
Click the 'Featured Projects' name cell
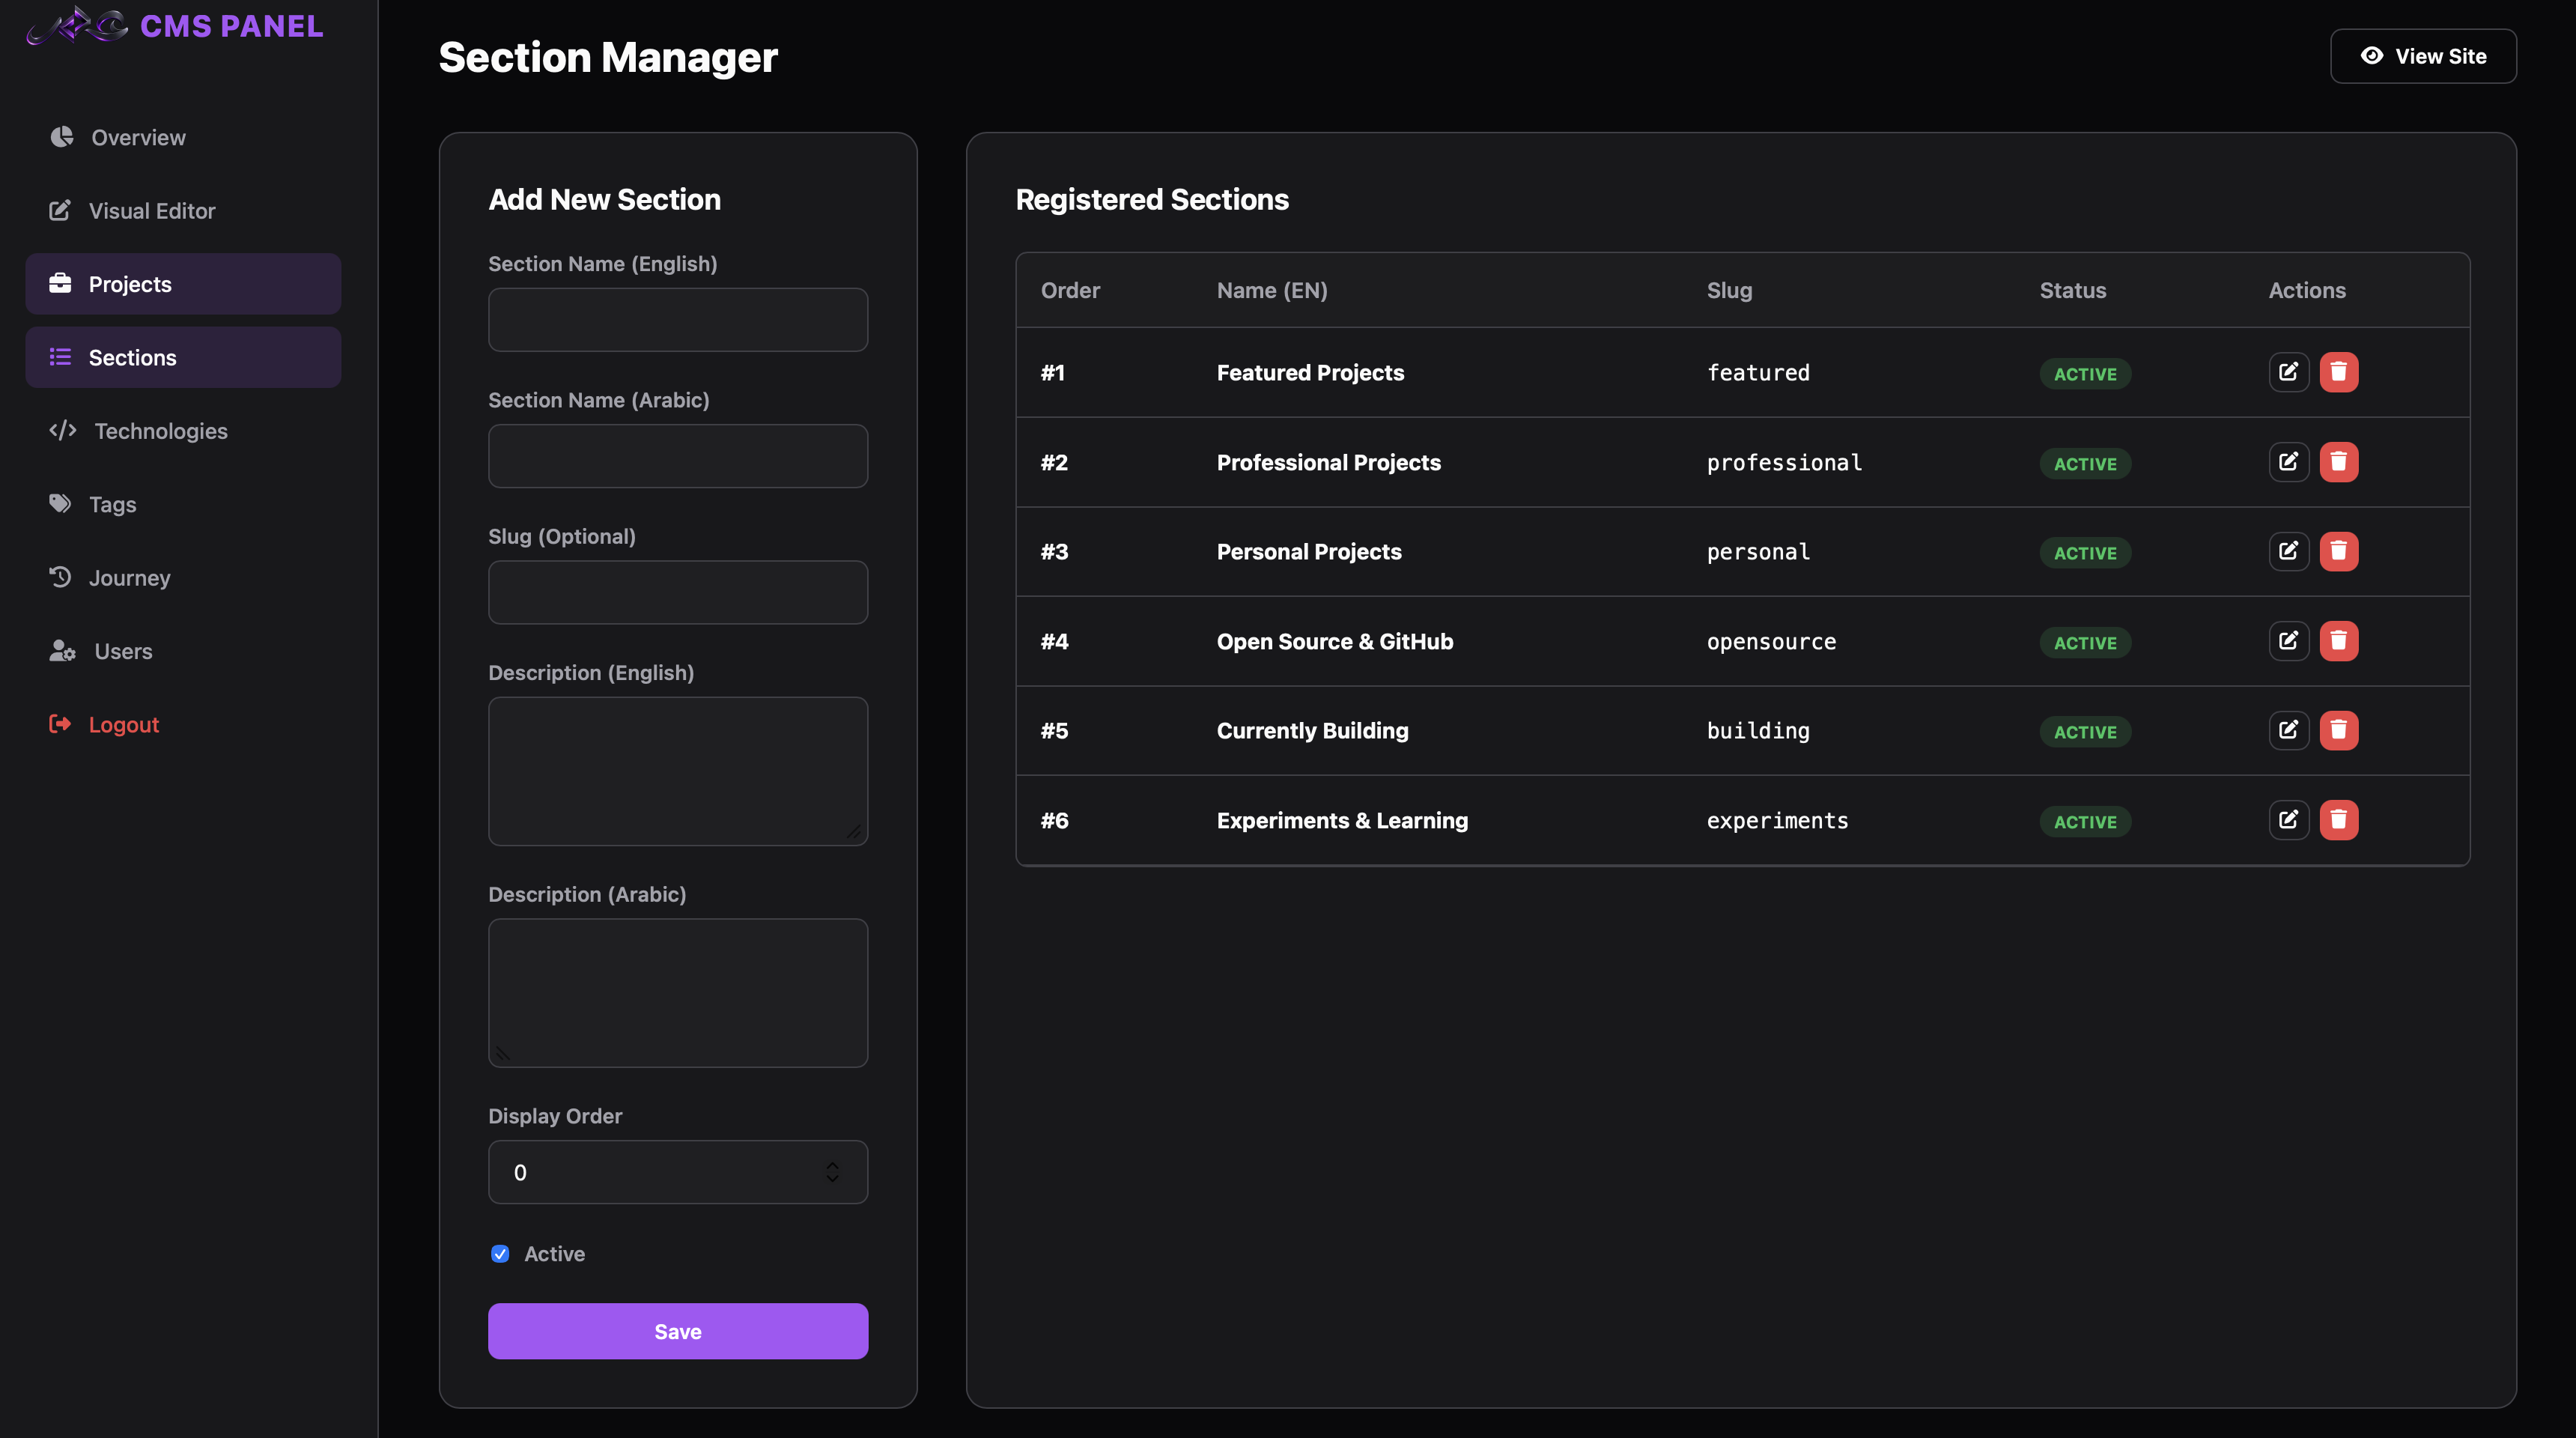point(1310,373)
